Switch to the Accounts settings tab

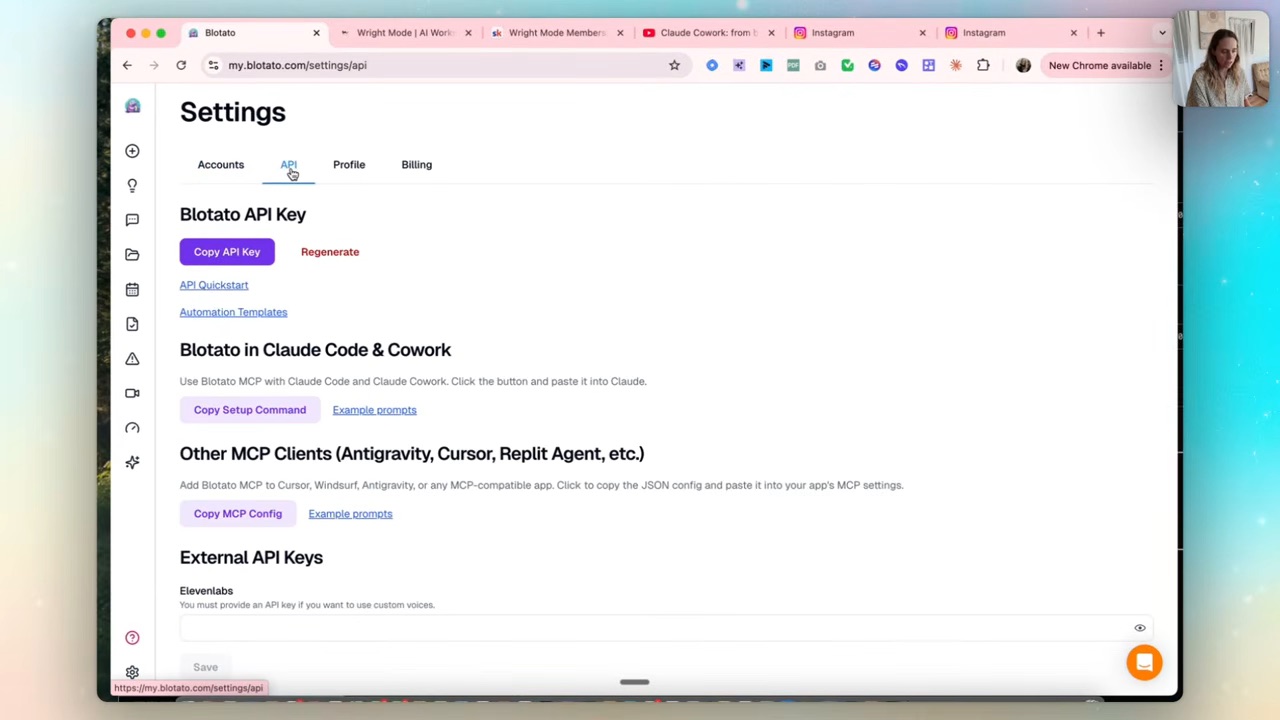(220, 165)
